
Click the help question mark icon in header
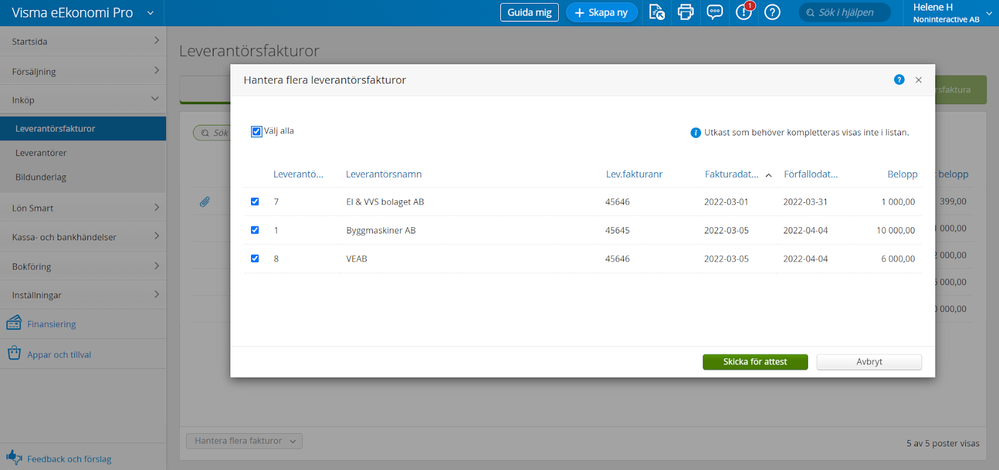pyautogui.click(x=772, y=13)
